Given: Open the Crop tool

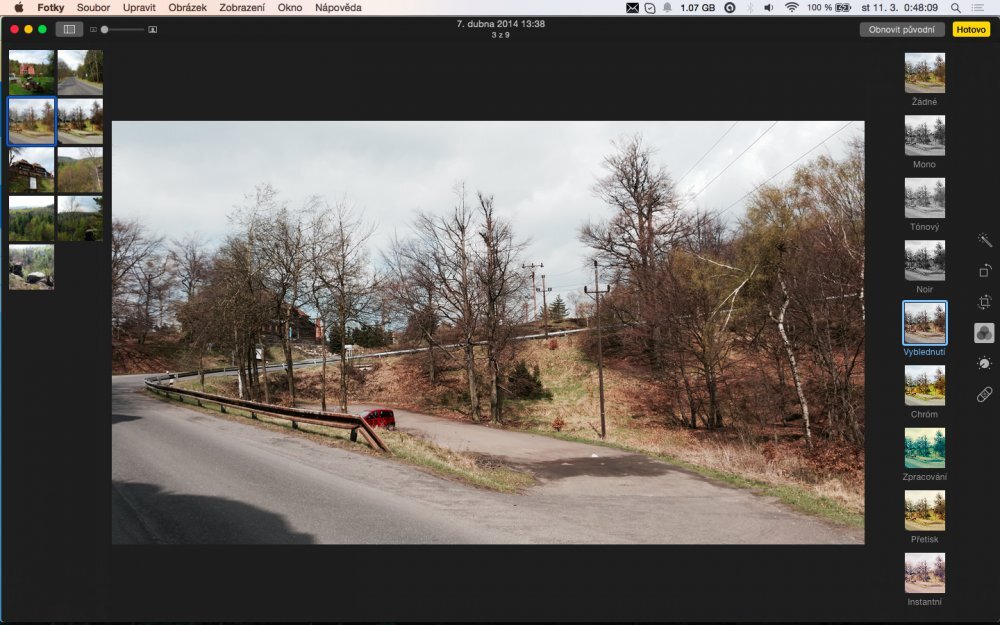Looking at the screenshot, I should [x=984, y=302].
